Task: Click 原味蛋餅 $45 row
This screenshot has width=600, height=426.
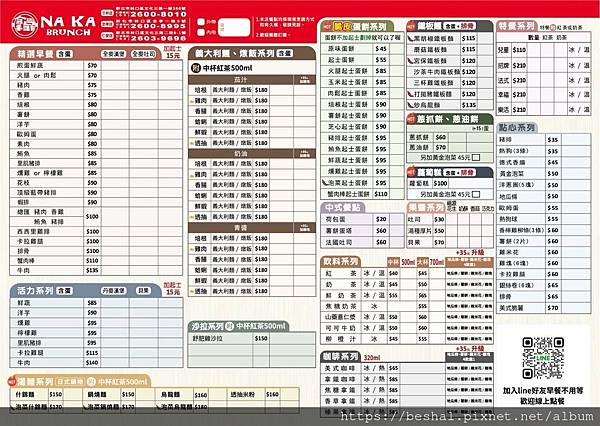Action: point(362,49)
